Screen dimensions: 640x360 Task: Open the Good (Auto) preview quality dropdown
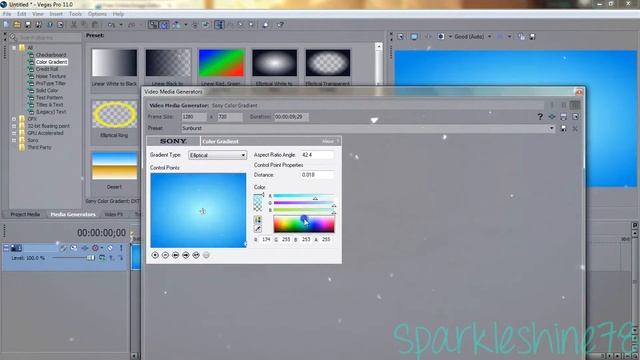[489, 37]
